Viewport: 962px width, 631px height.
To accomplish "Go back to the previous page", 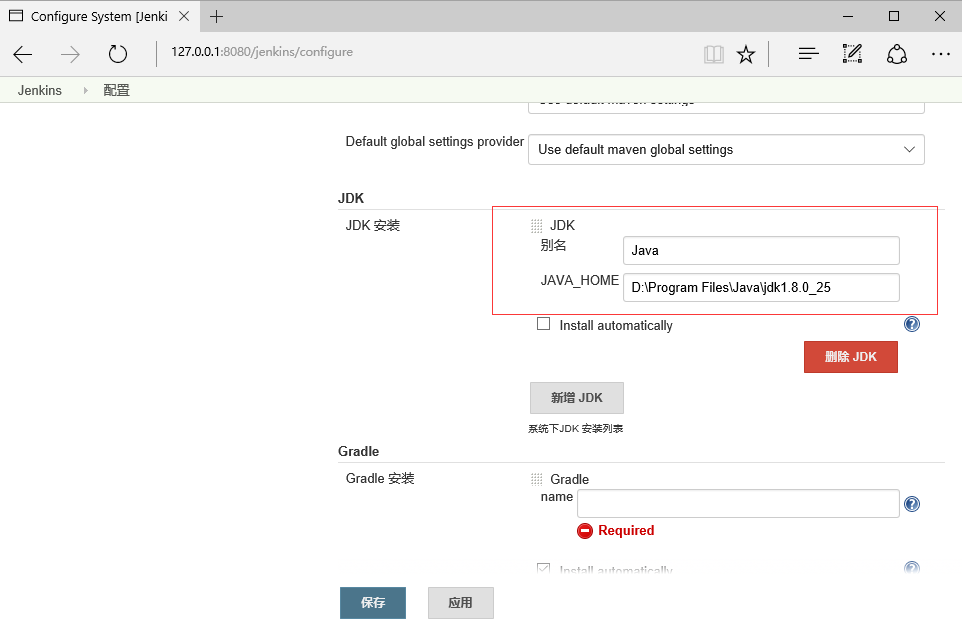I will (23, 55).
